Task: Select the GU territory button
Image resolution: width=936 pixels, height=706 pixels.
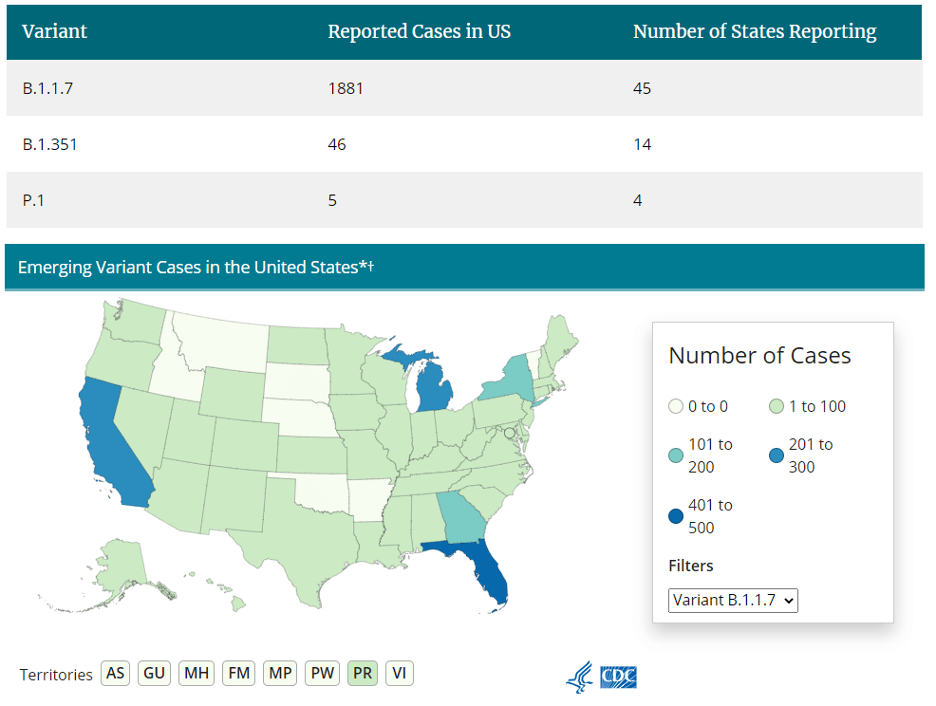Action: 154,673
